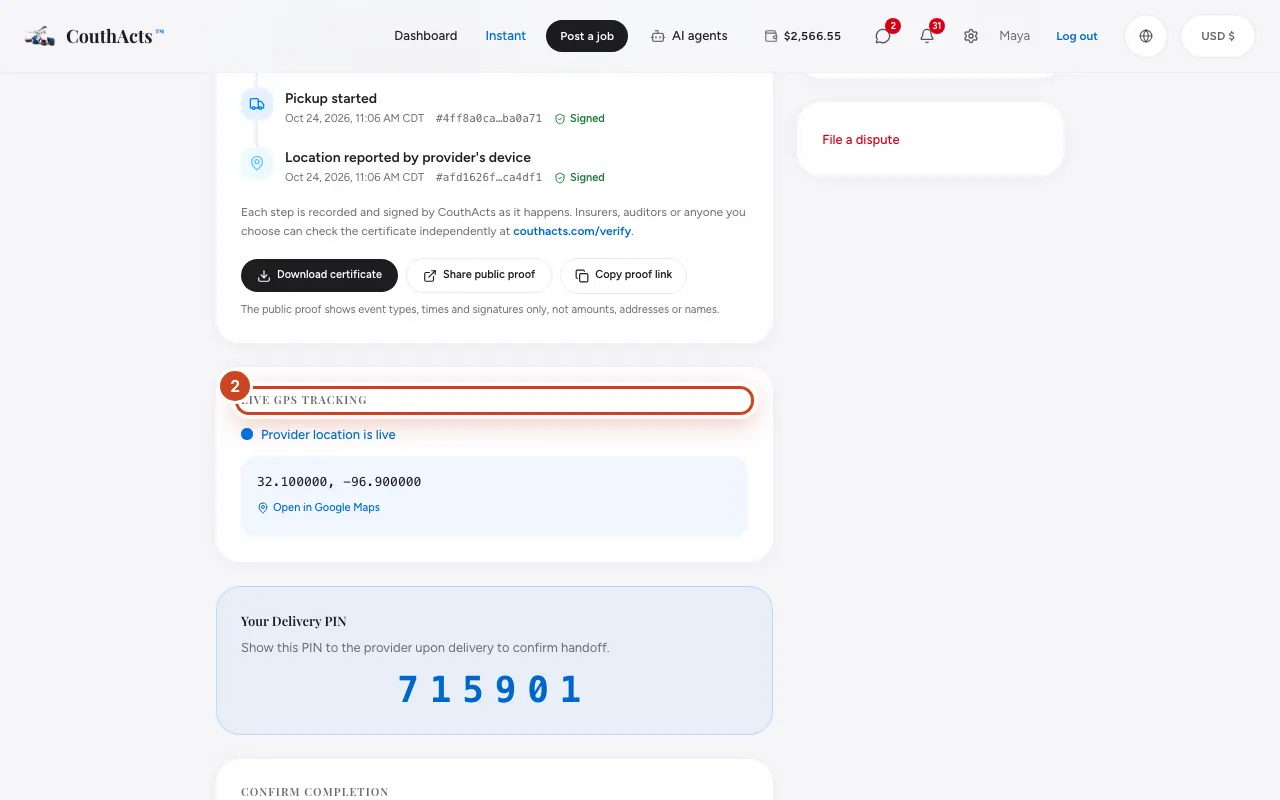Click the Pickup started truck icon
This screenshot has width=1280, height=800.
click(257, 104)
